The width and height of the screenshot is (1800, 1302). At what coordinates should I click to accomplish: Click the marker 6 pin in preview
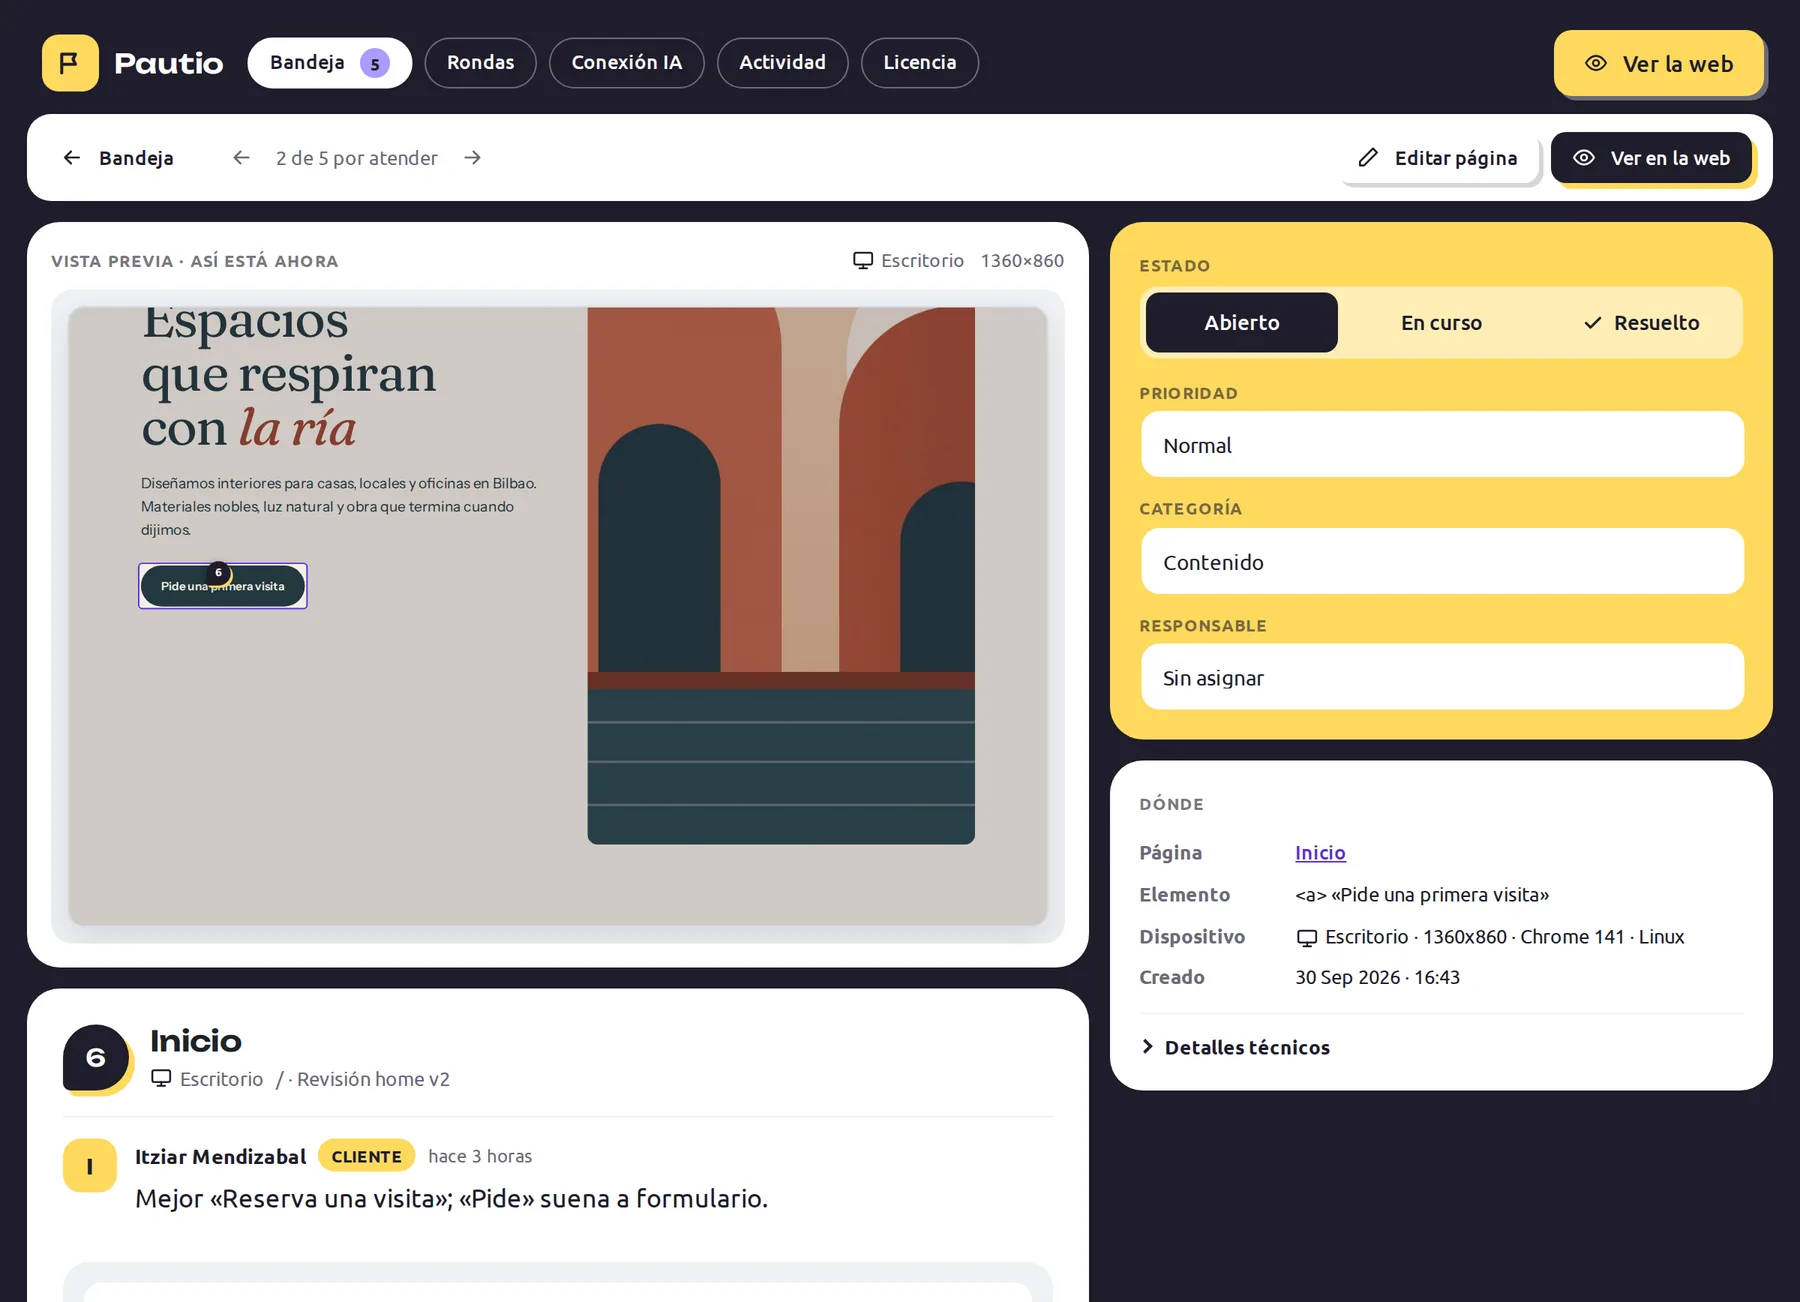(218, 573)
